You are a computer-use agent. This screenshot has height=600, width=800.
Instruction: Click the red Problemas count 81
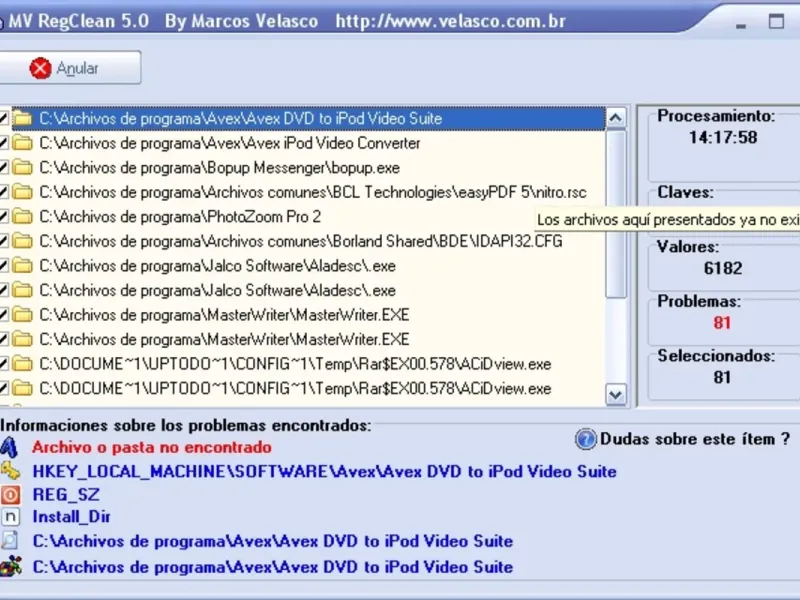(722, 322)
